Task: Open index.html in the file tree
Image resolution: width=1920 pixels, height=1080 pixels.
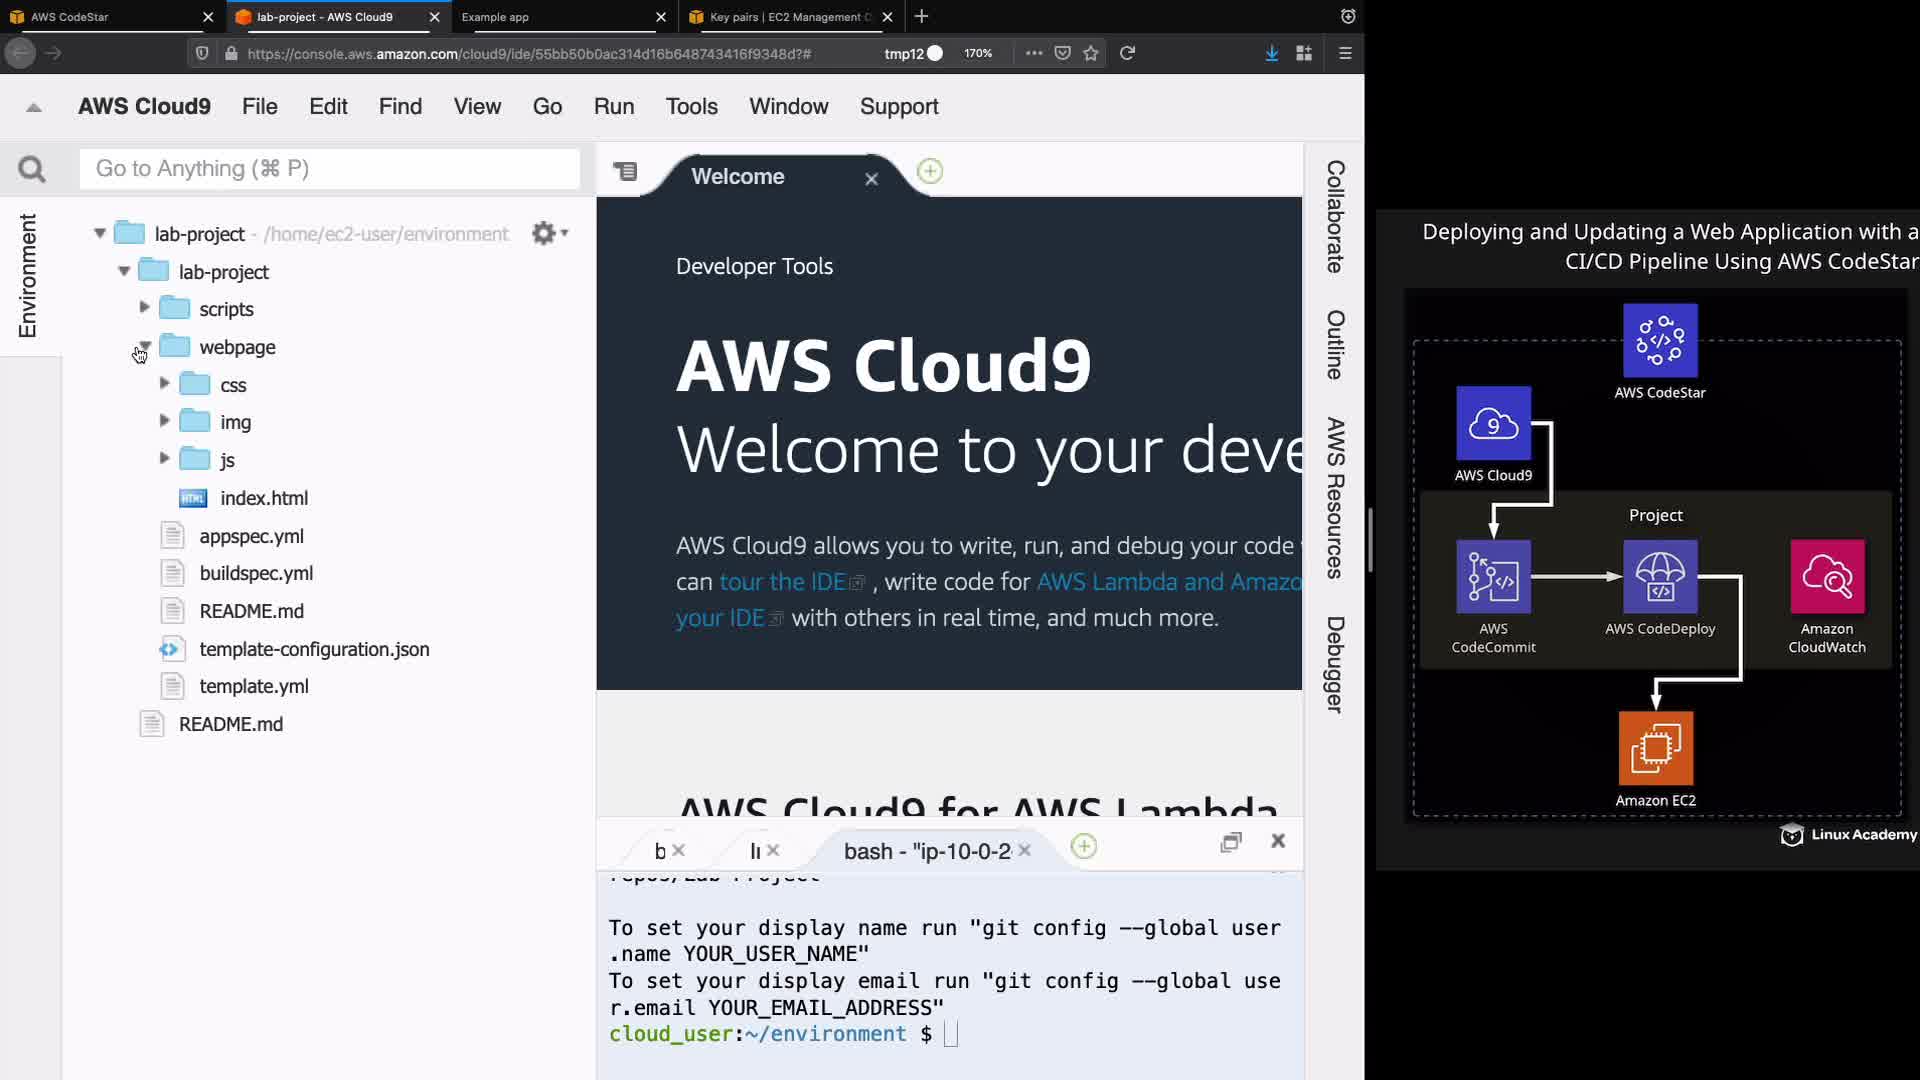Action: 263,498
